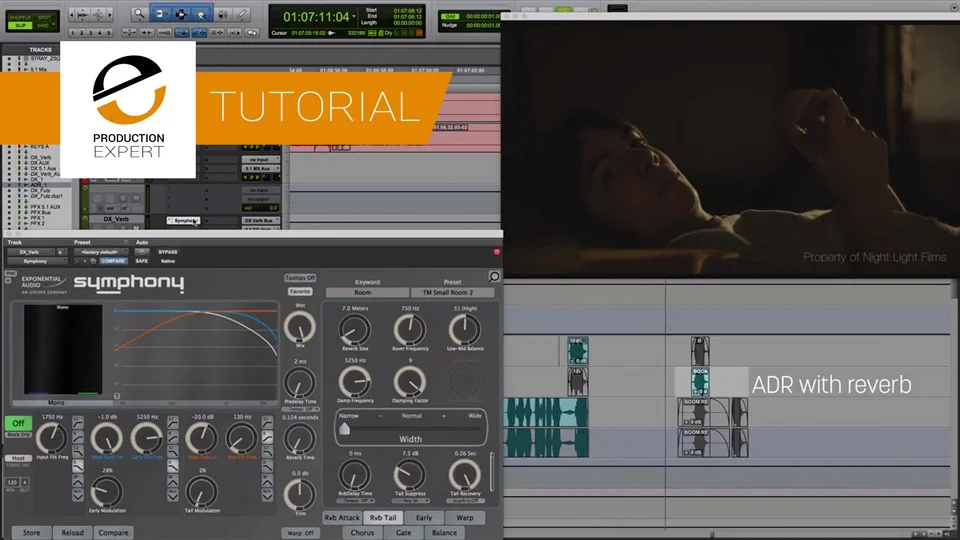960x540 pixels.
Task: Select the Pencil tool
Action: click(242, 13)
